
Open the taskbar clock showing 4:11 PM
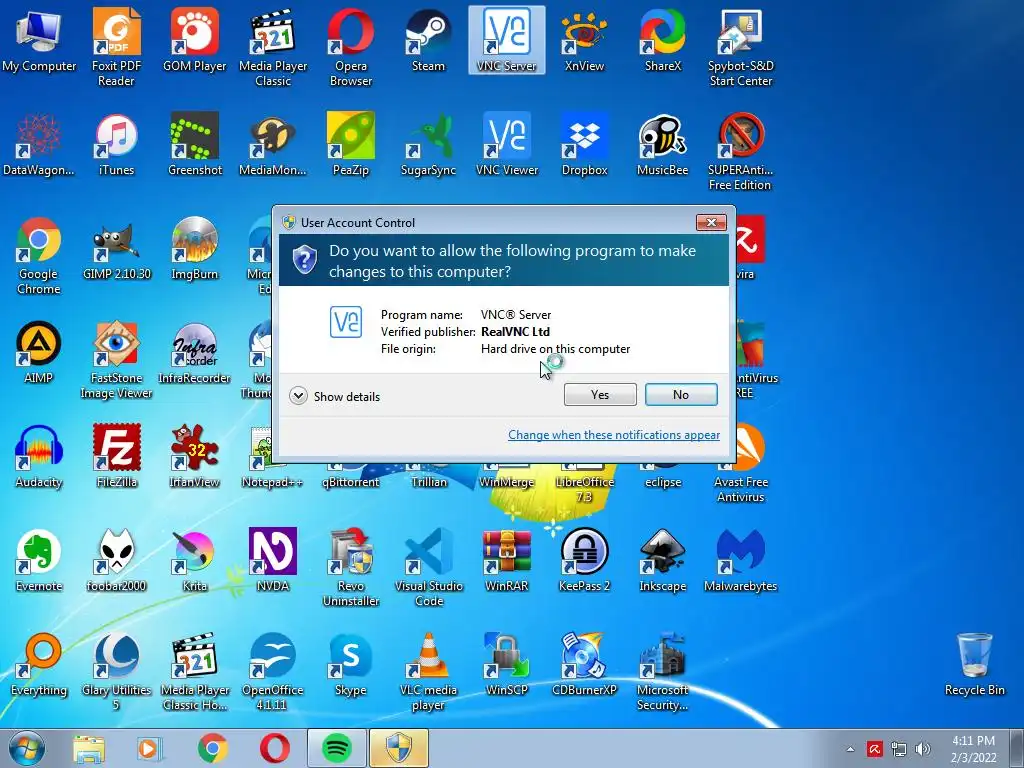(x=973, y=749)
